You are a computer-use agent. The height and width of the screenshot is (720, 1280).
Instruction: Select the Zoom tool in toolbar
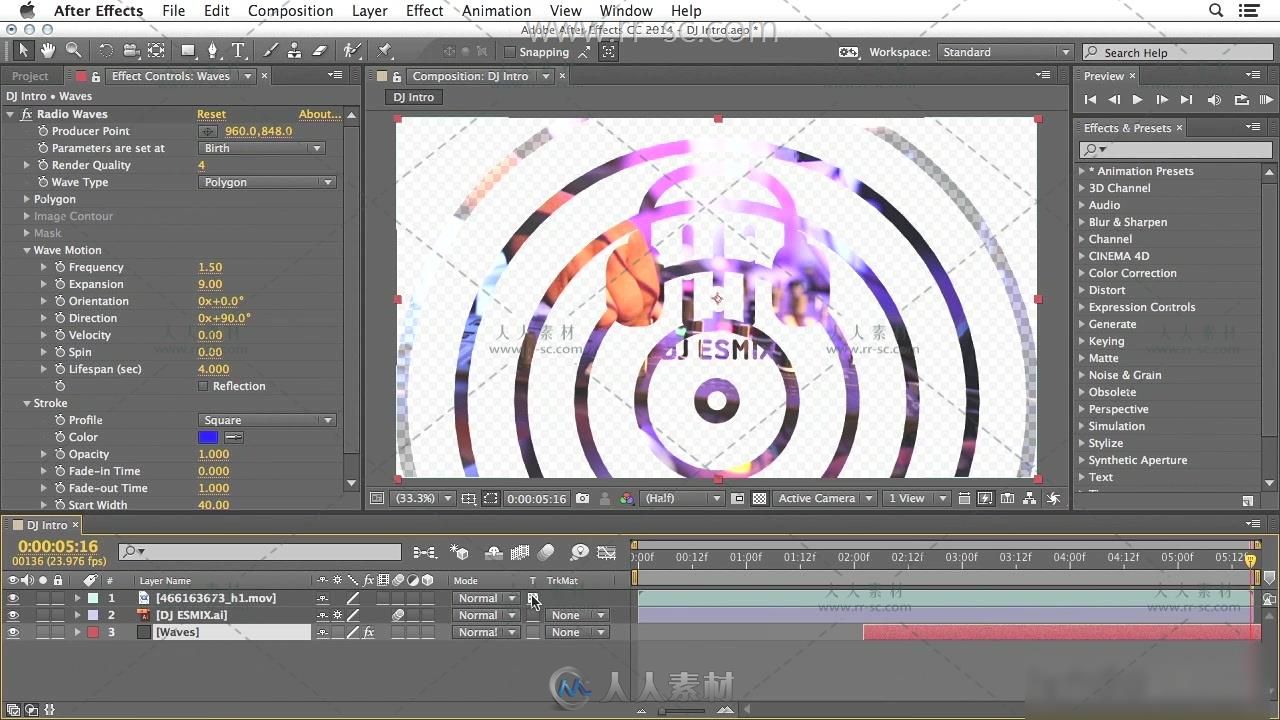(73, 51)
